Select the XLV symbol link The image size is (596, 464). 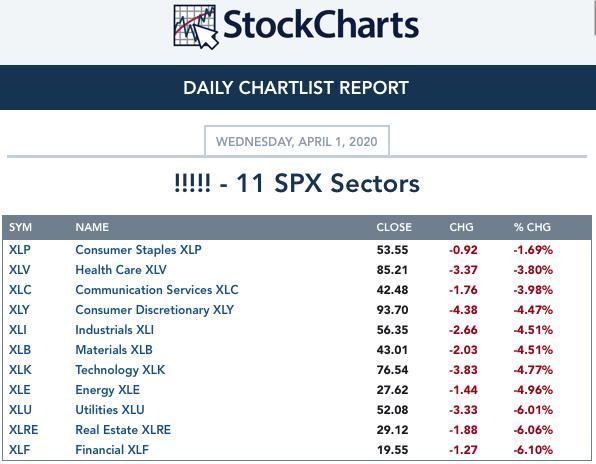coord(19,270)
